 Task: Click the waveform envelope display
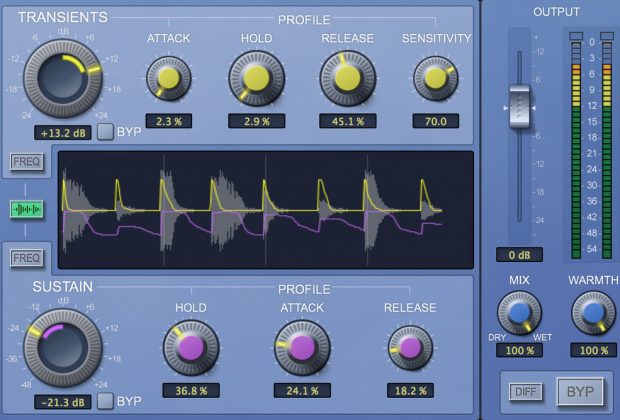click(266, 210)
